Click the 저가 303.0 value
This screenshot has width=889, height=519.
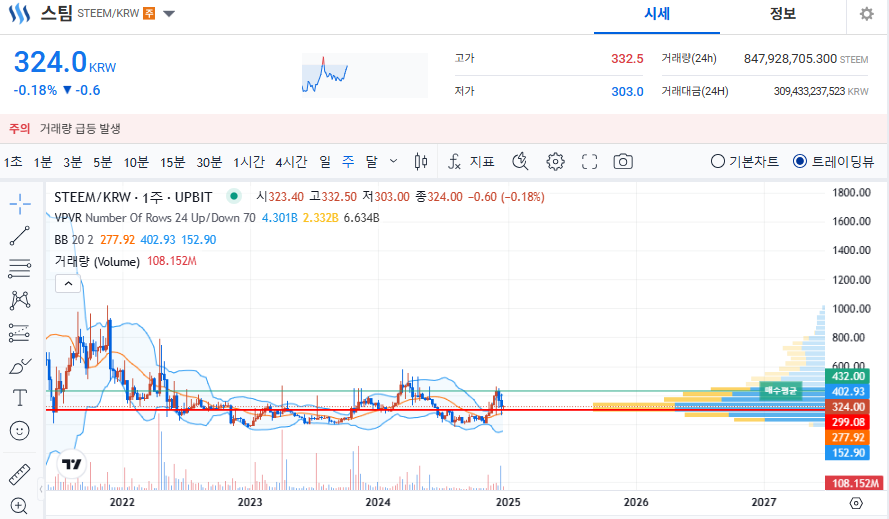coord(627,91)
